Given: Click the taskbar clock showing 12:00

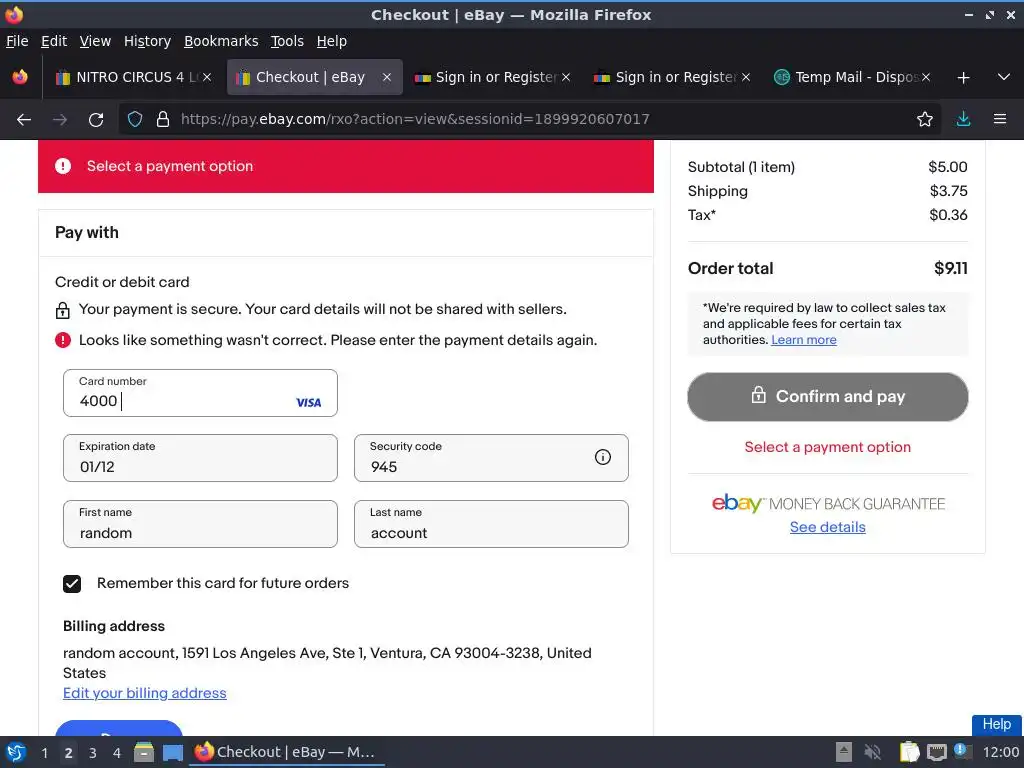Looking at the screenshot, I should pos(1000,752).
